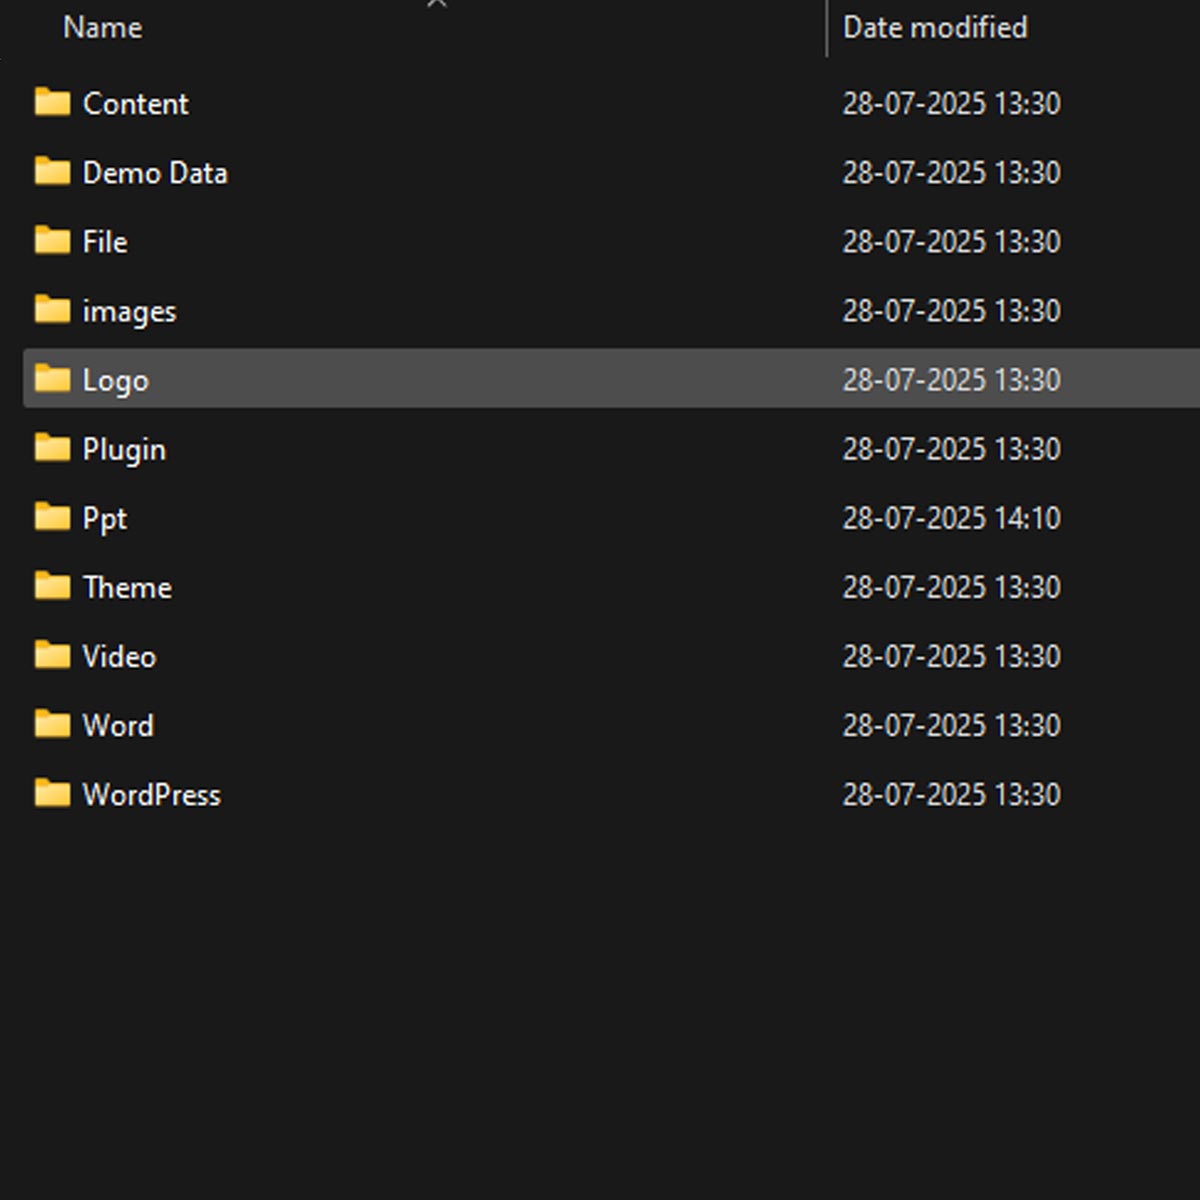This screenshot has width=1200, height=1200.
Task: Click the WordPress folder name text
Action: click(152, 795)
